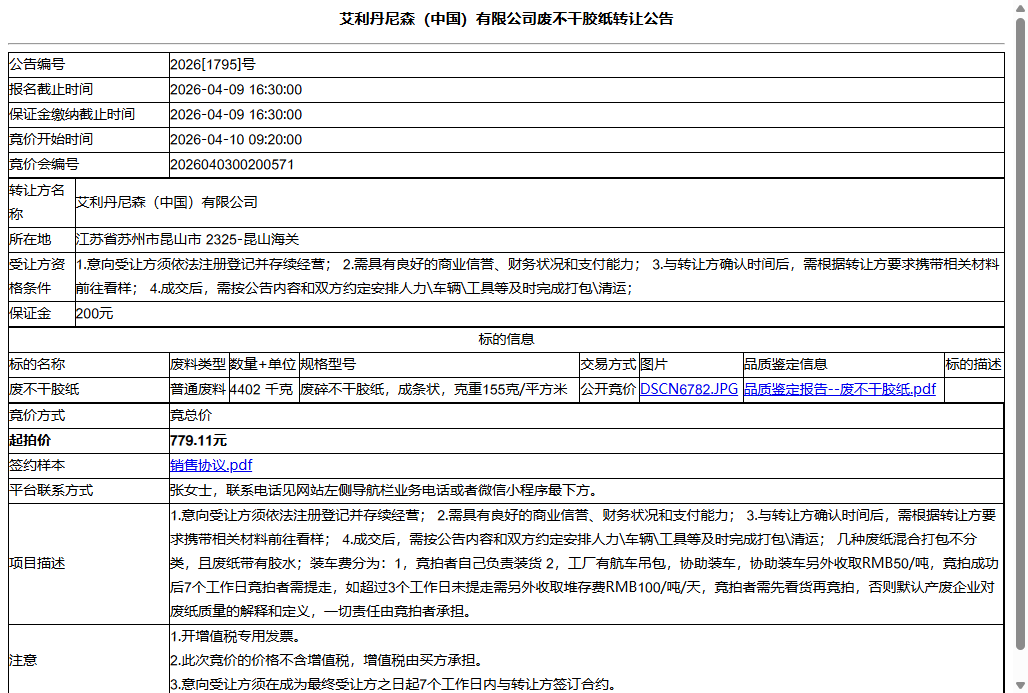Click the 品质鉴定信息 column header
The image size is (1028, 693).
pos(843,365)
